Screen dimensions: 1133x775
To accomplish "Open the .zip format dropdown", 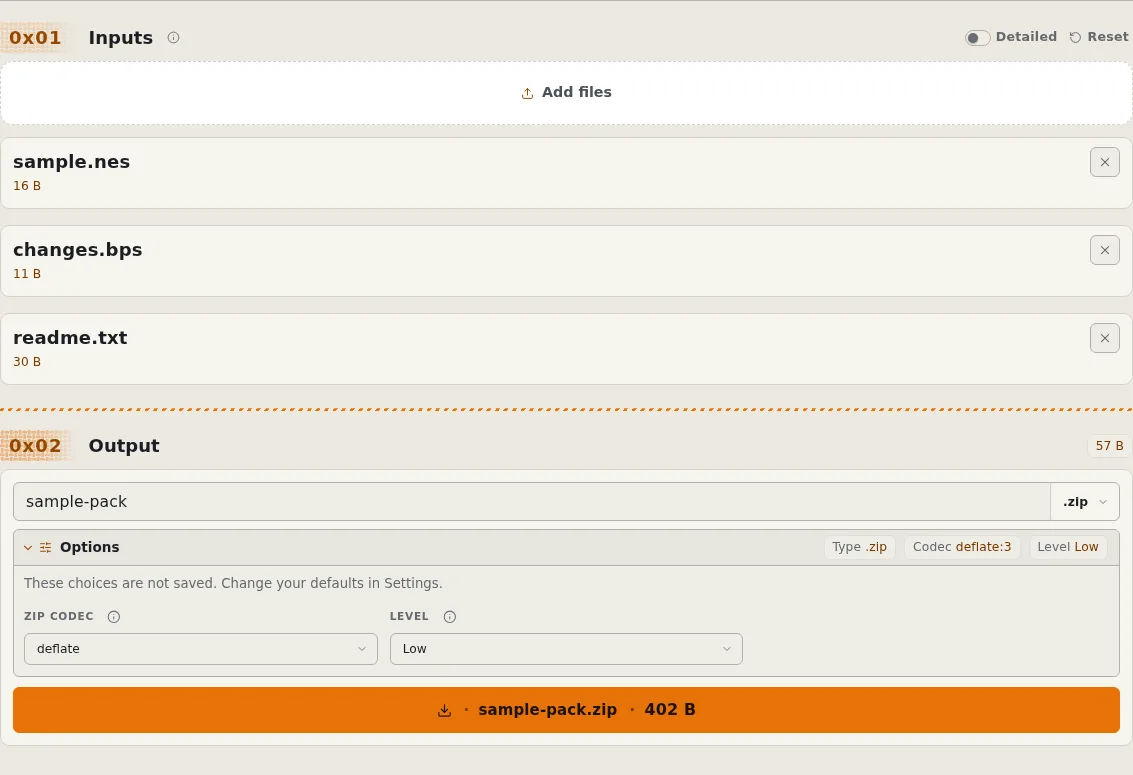I will (1085, 501).
